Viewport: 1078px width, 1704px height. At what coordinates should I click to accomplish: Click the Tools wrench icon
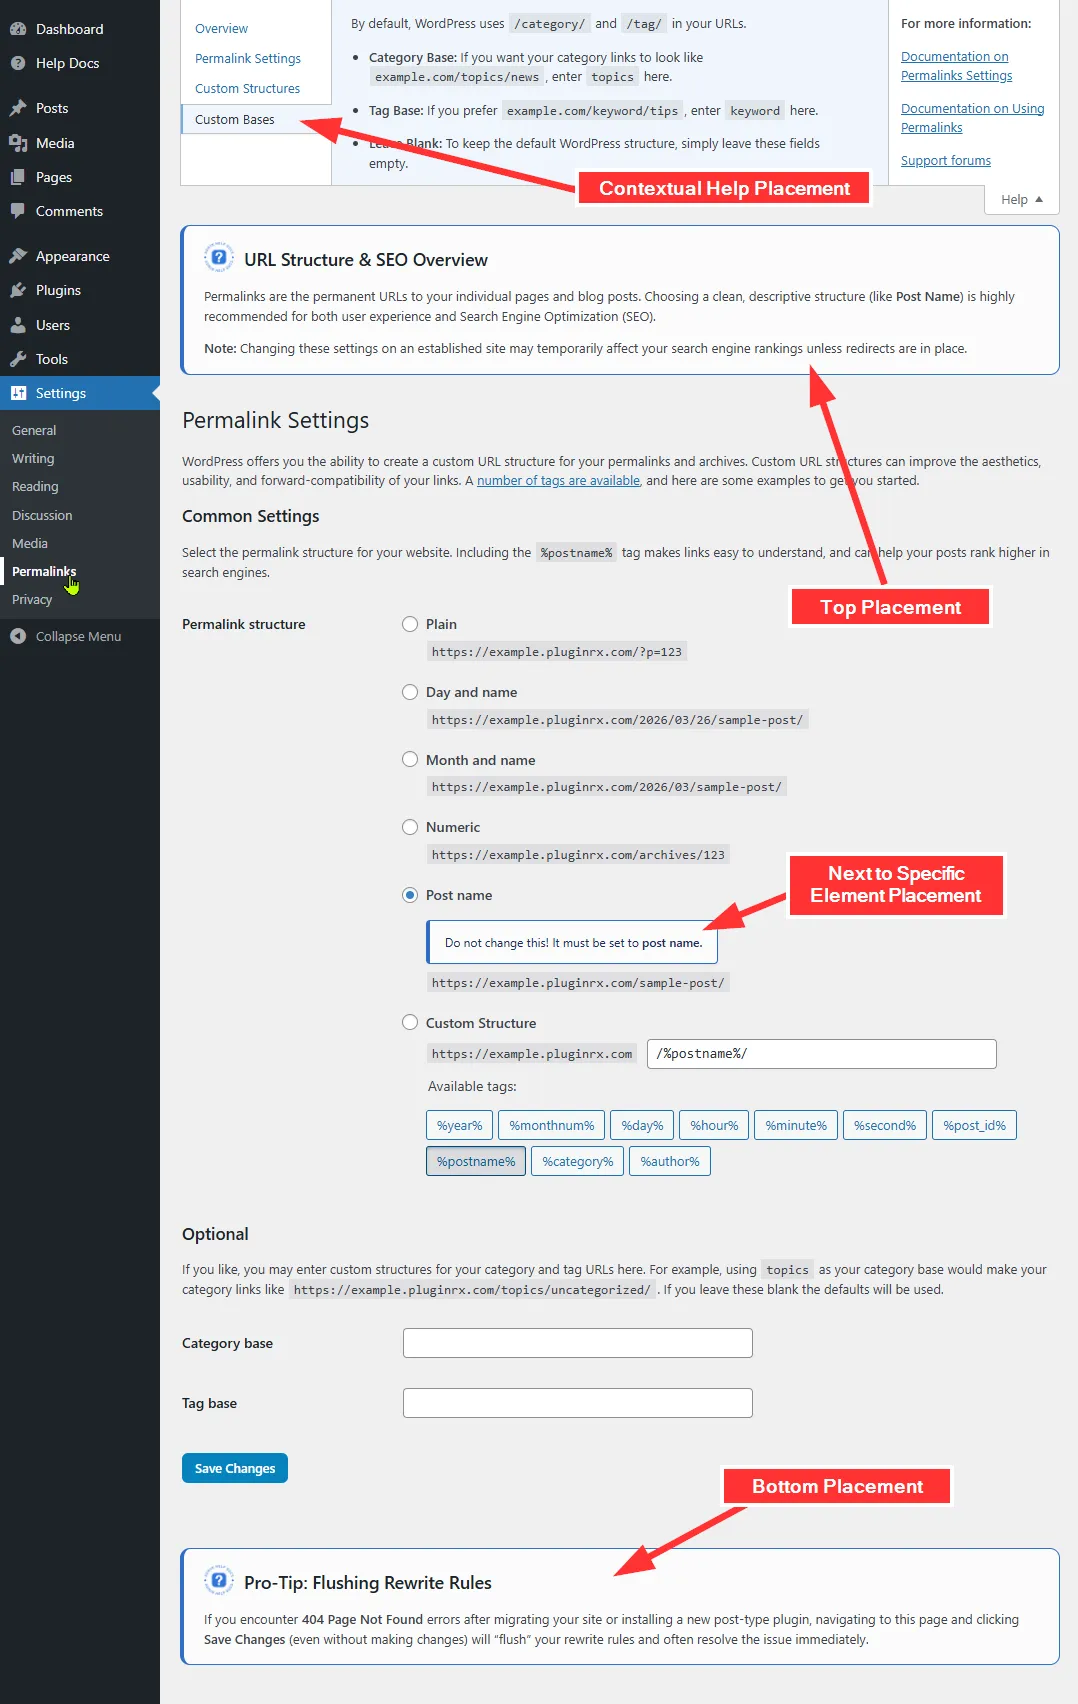(x=18, y=359)
